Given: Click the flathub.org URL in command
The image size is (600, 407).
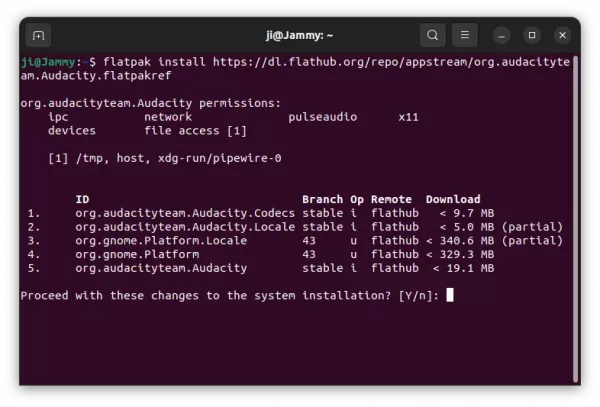Looking at the screenshot, I should coord(391,62).
